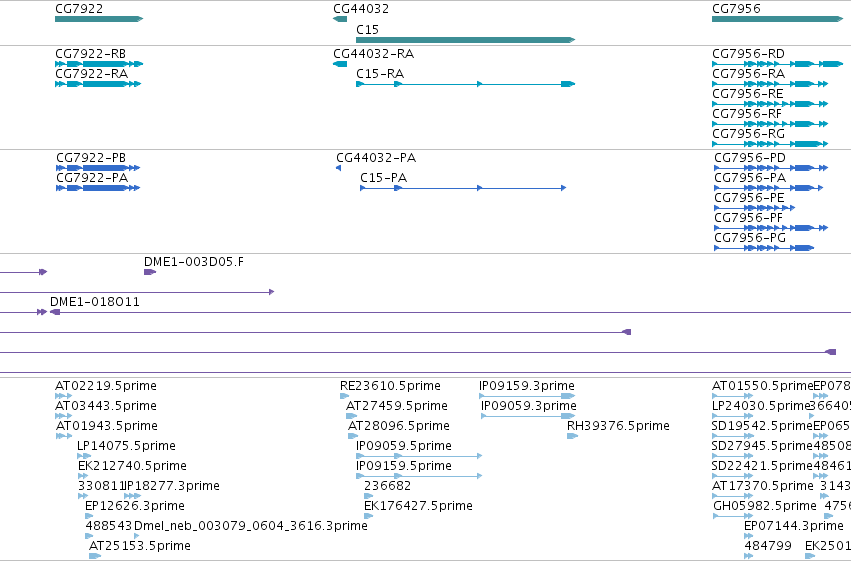
Task: Click EST 488543 label
Action: coord(109,526)
